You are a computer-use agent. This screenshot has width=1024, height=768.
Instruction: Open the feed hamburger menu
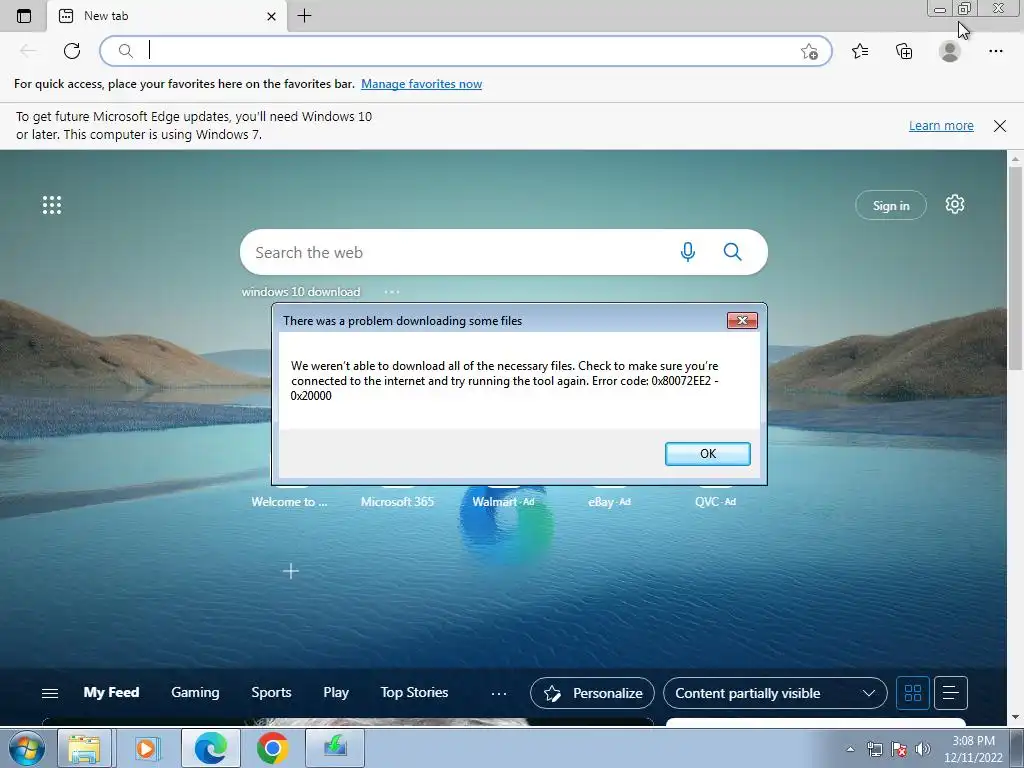pyautogui.click(x=50, y=693)
